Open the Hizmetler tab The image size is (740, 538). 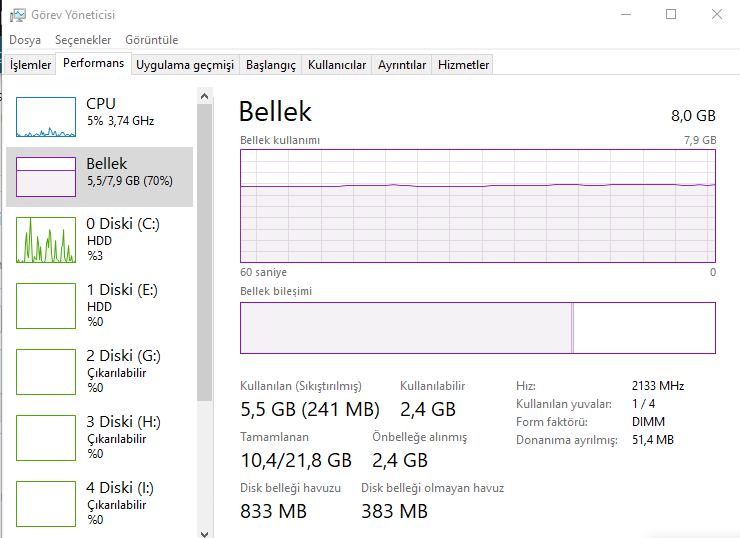point(464,65)
